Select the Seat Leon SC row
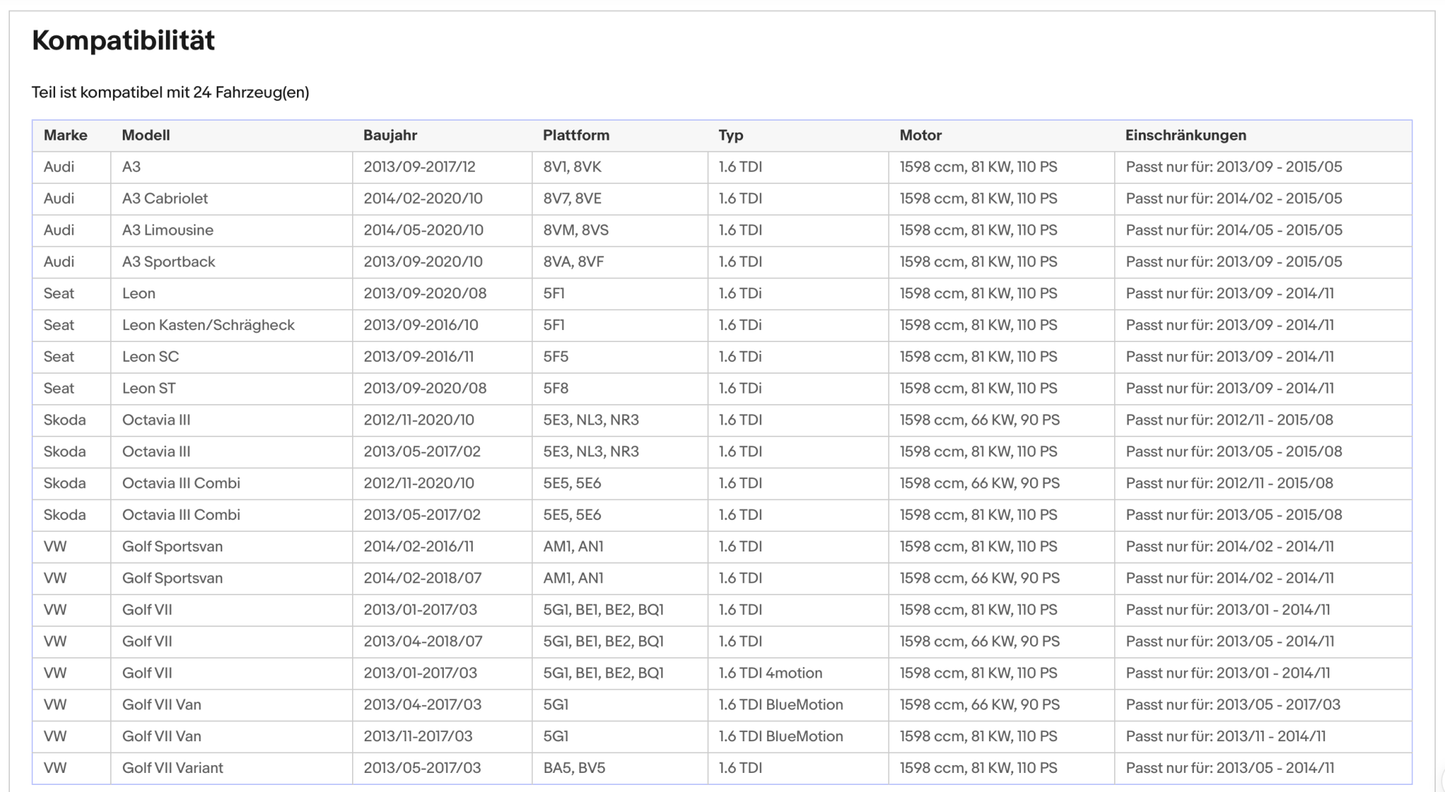 (722, 357)
